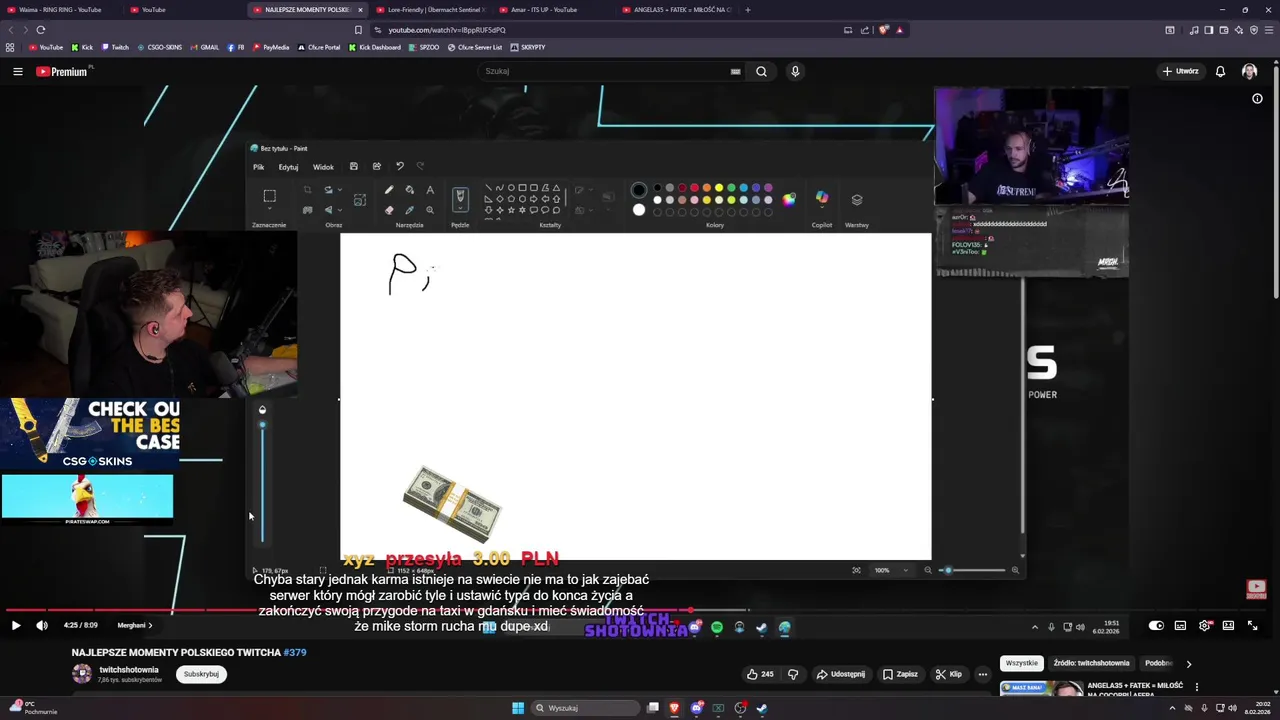The height and width of the screenshot is (720, 1280).
Task: Like the video showing 245 likes
Action: tap(760, 674)
